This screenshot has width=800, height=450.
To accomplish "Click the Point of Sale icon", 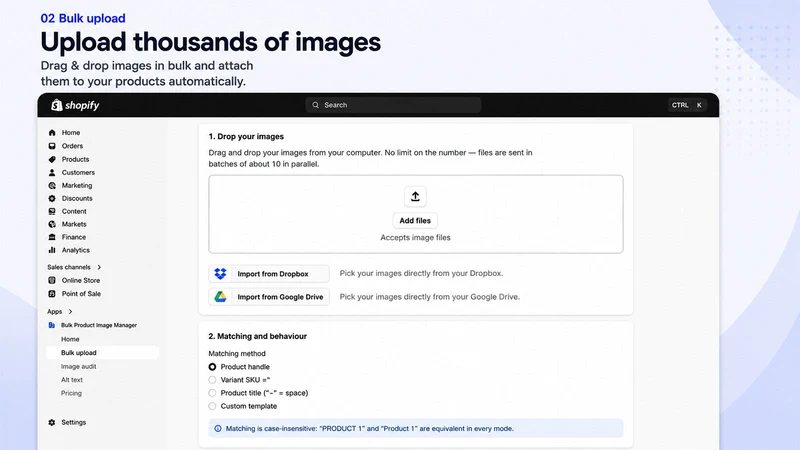I will click(52, 294).
